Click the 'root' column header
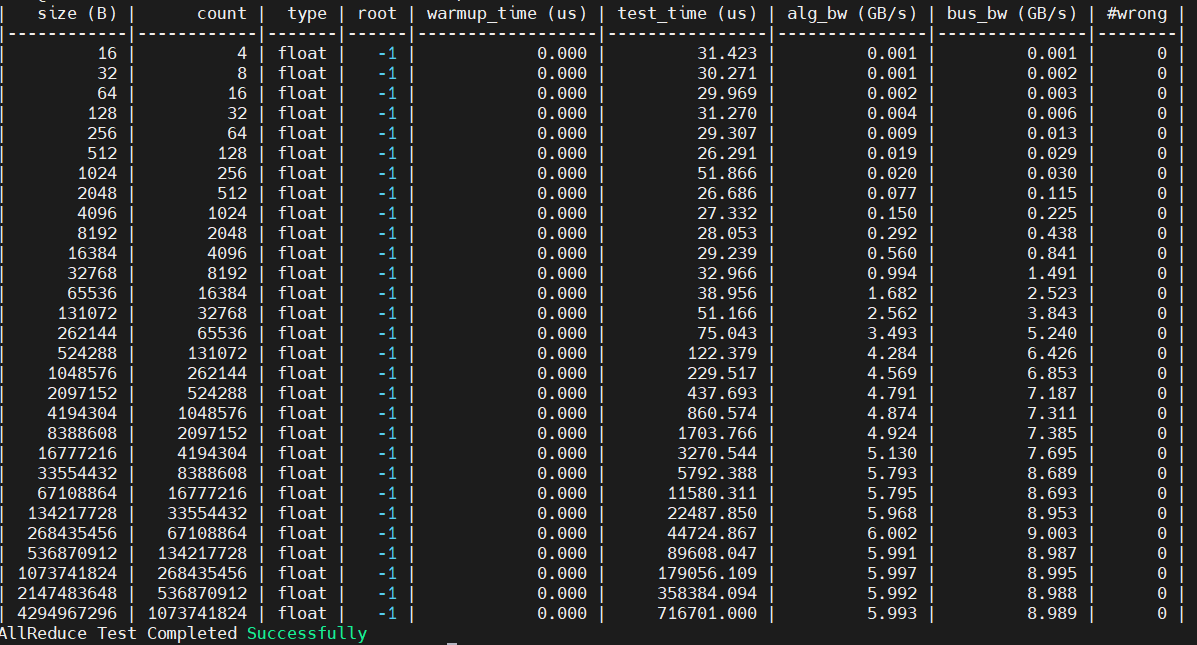 click(x=377, y=13)
